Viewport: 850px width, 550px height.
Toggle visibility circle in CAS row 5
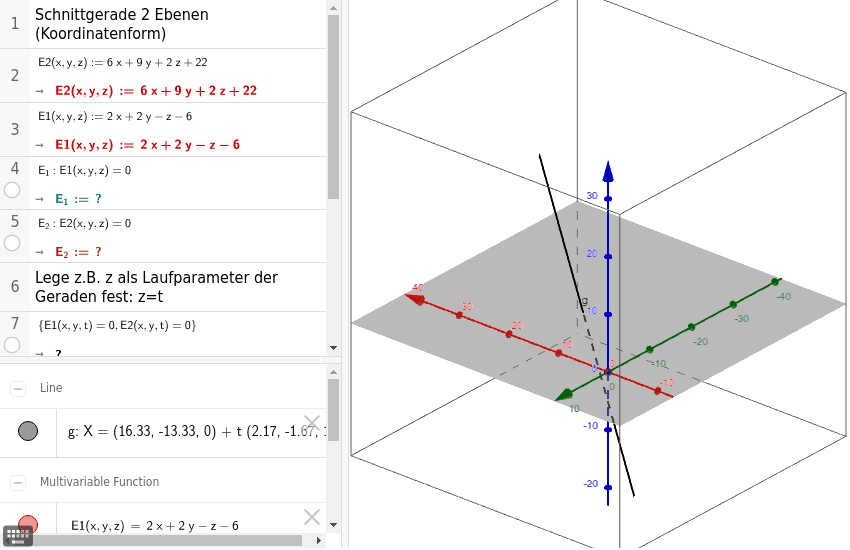pyautogui.click(x=12, y=243)
